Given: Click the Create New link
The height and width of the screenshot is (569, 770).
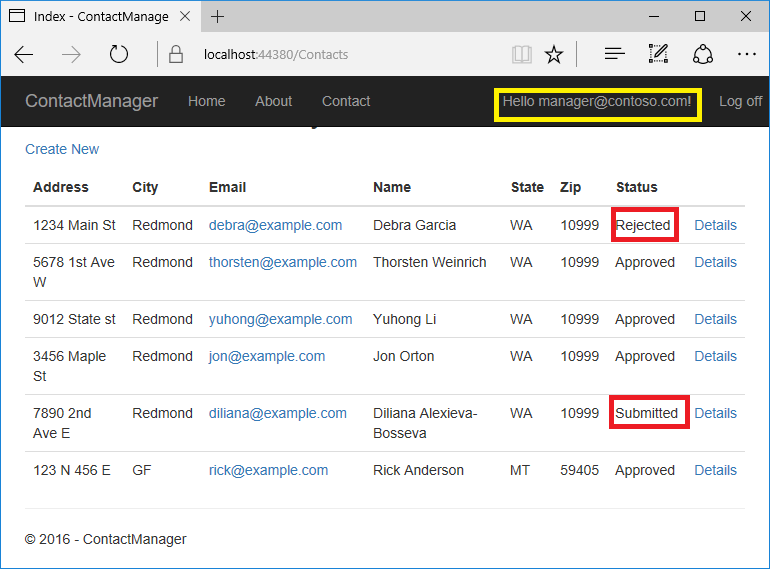Looking at the screenshot, I should click(x=62, y=149).
